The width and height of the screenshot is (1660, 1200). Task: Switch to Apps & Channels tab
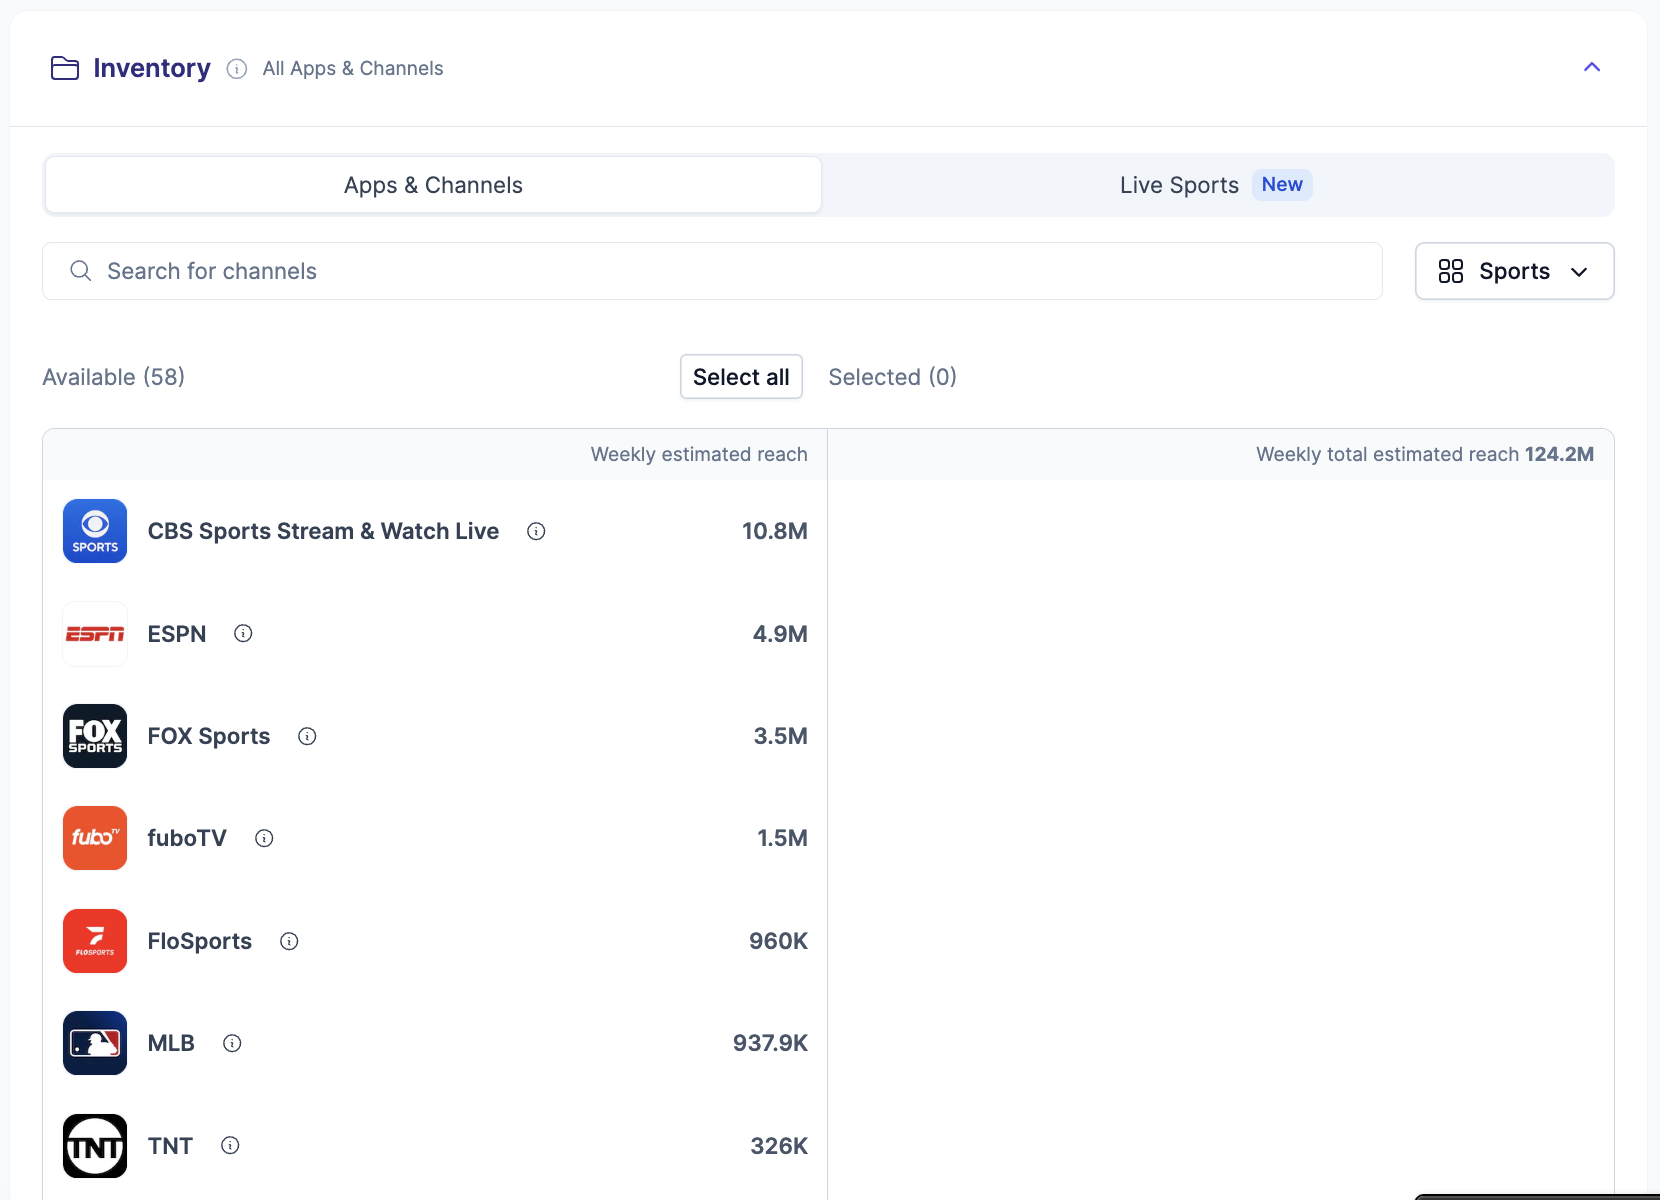433,185
